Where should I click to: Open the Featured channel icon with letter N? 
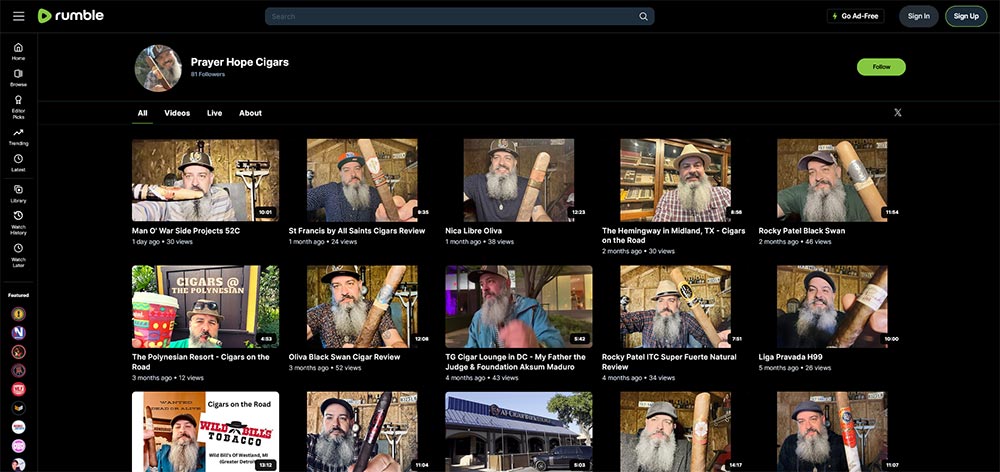point(18,332)
